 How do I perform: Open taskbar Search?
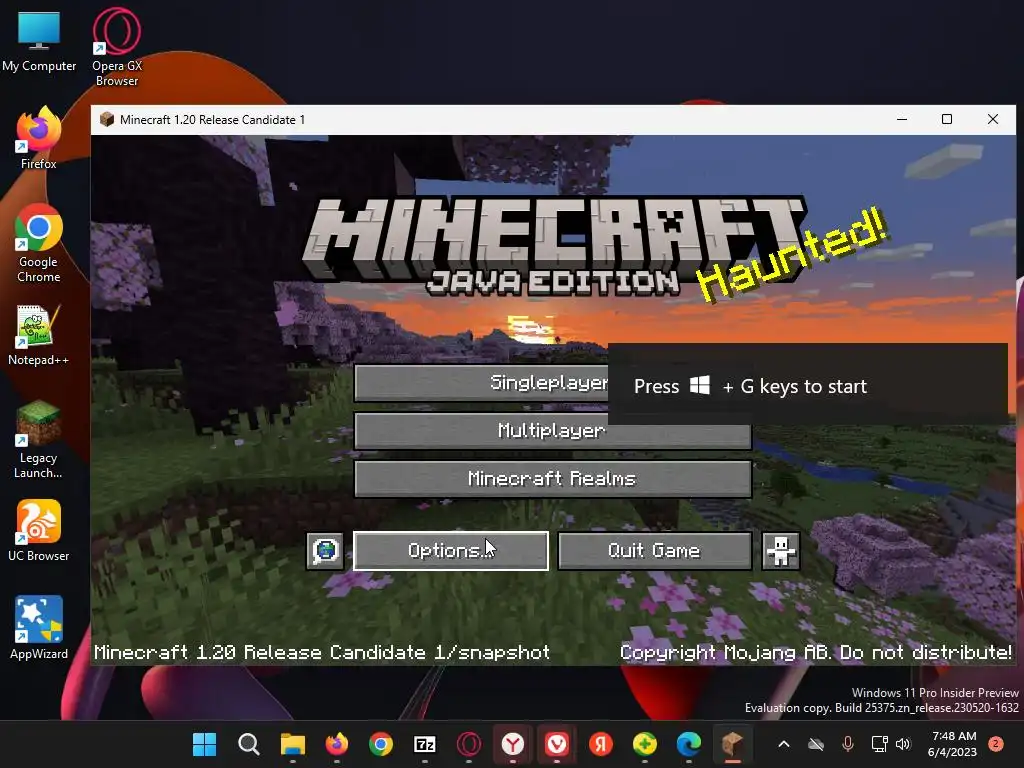point(249,744)
